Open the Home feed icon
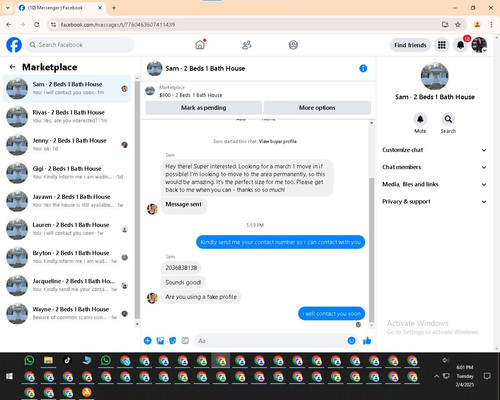The height and width of the screenshot is (400, 500). click(200, 45)
